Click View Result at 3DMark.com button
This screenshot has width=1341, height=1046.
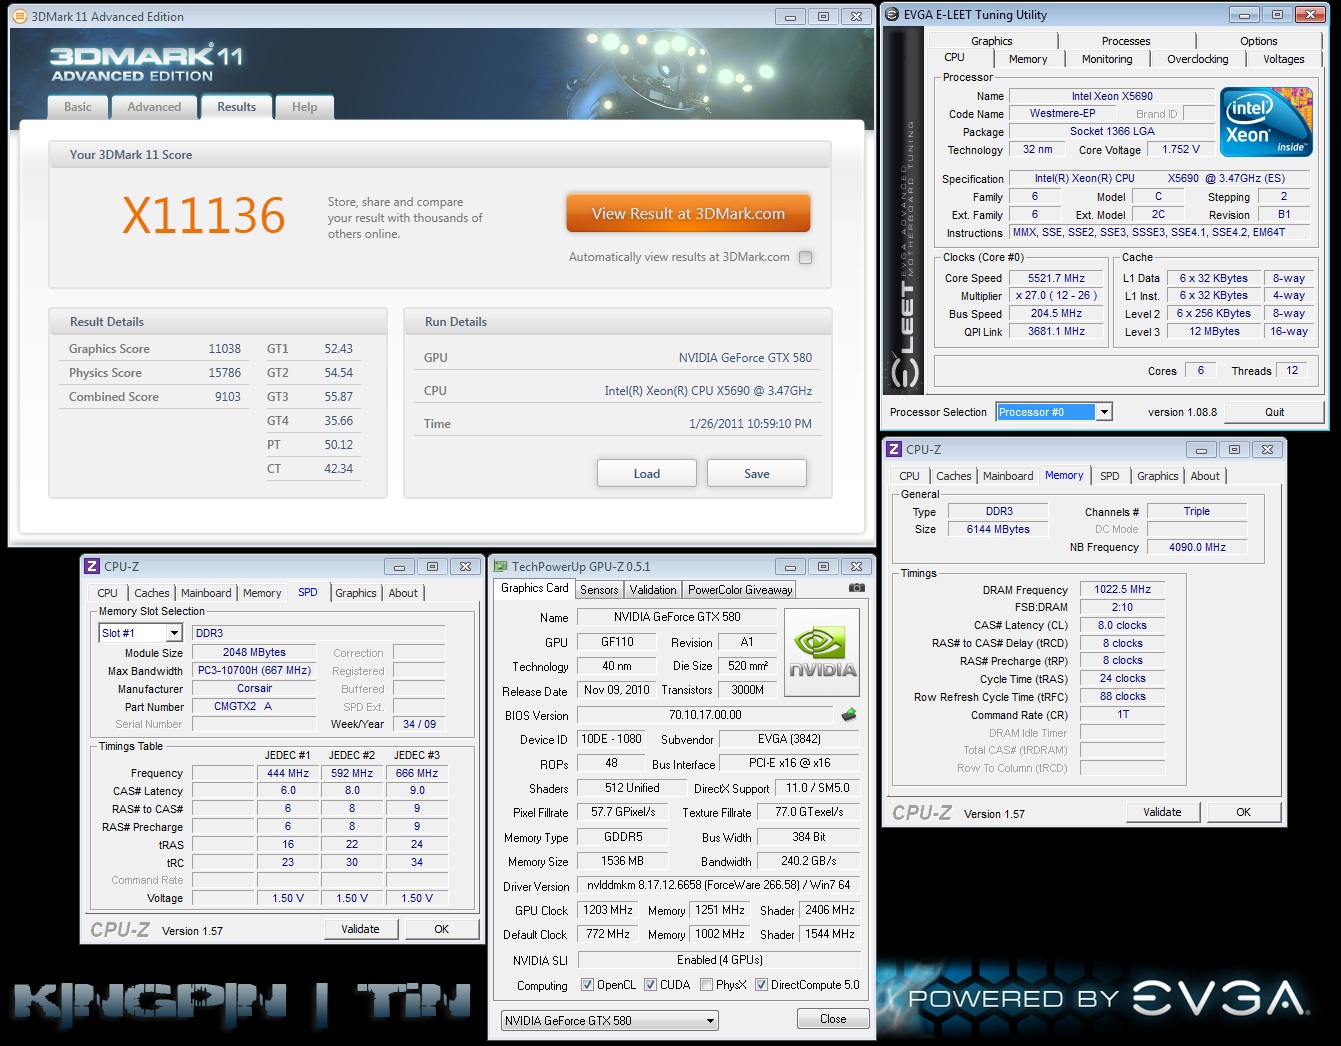pos(688,214)
